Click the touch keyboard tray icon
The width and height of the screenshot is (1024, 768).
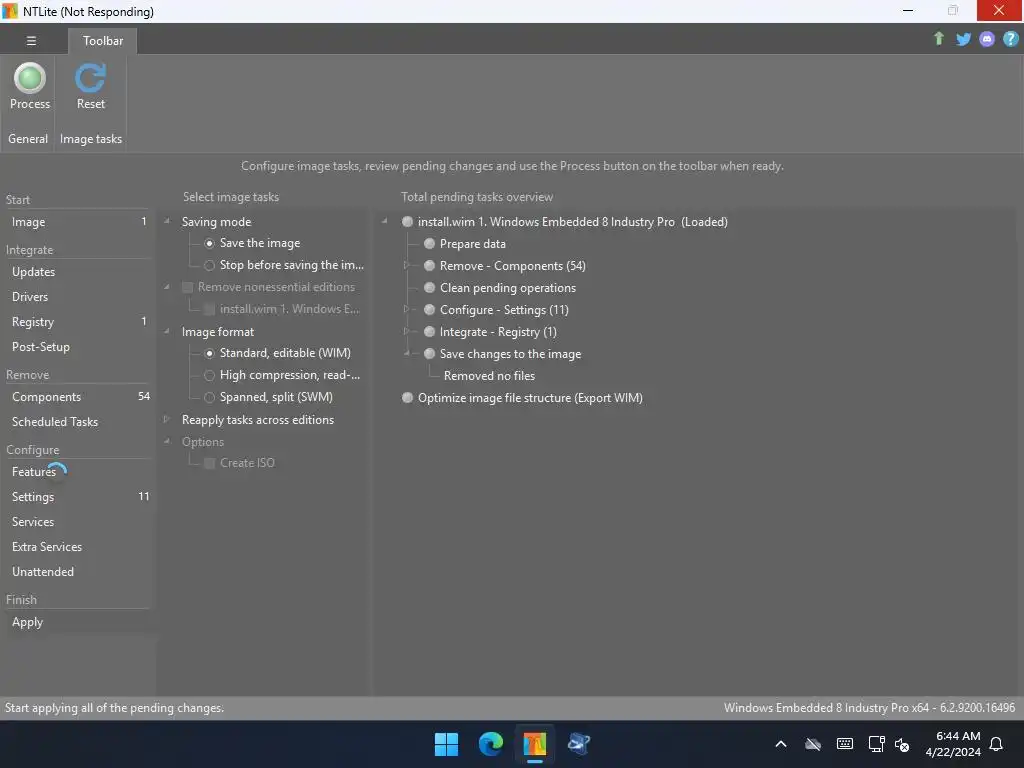point(844,744)
